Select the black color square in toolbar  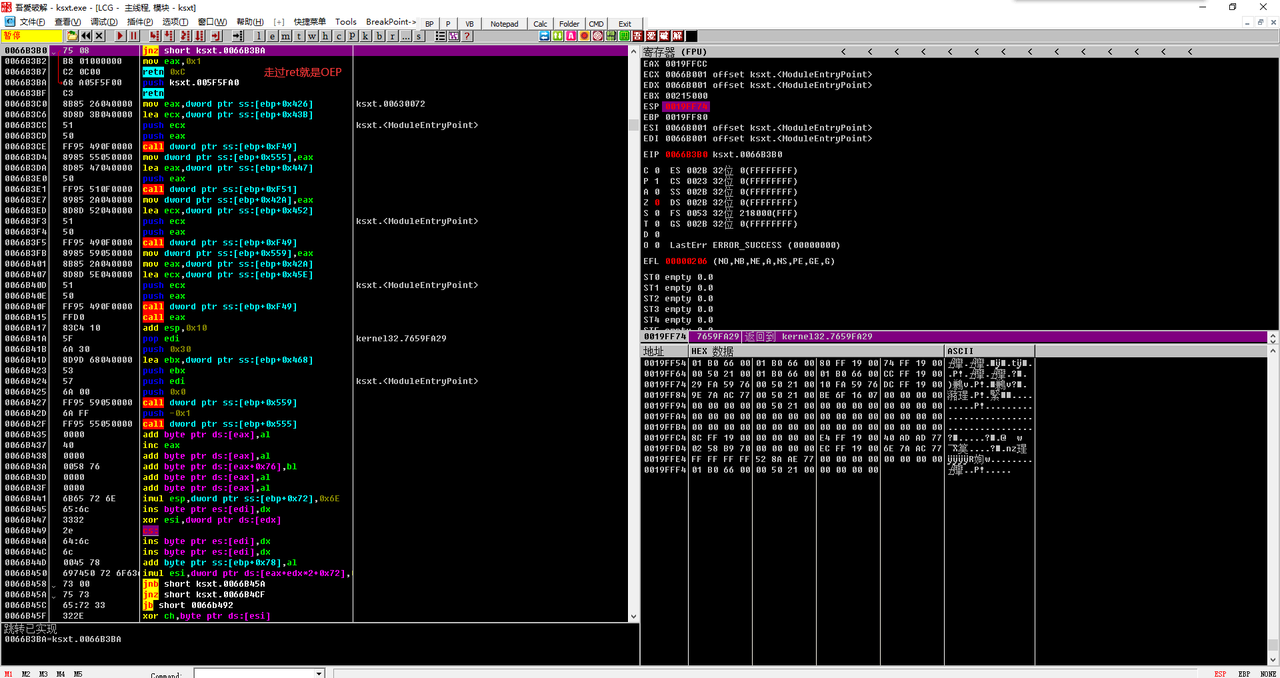pyautogui.click(x=692, y=36)
